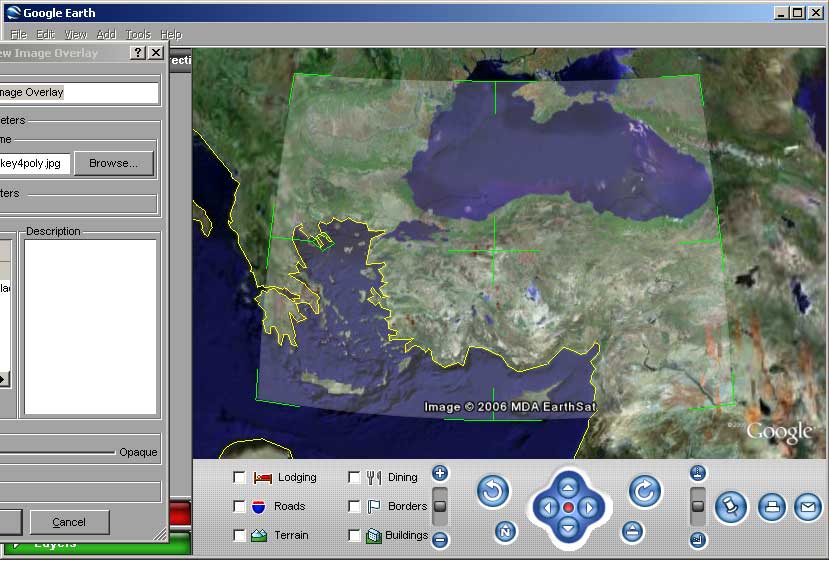829x561 pixels.
Task: Click the overlay name input field
Action: (x=79, y=93)
